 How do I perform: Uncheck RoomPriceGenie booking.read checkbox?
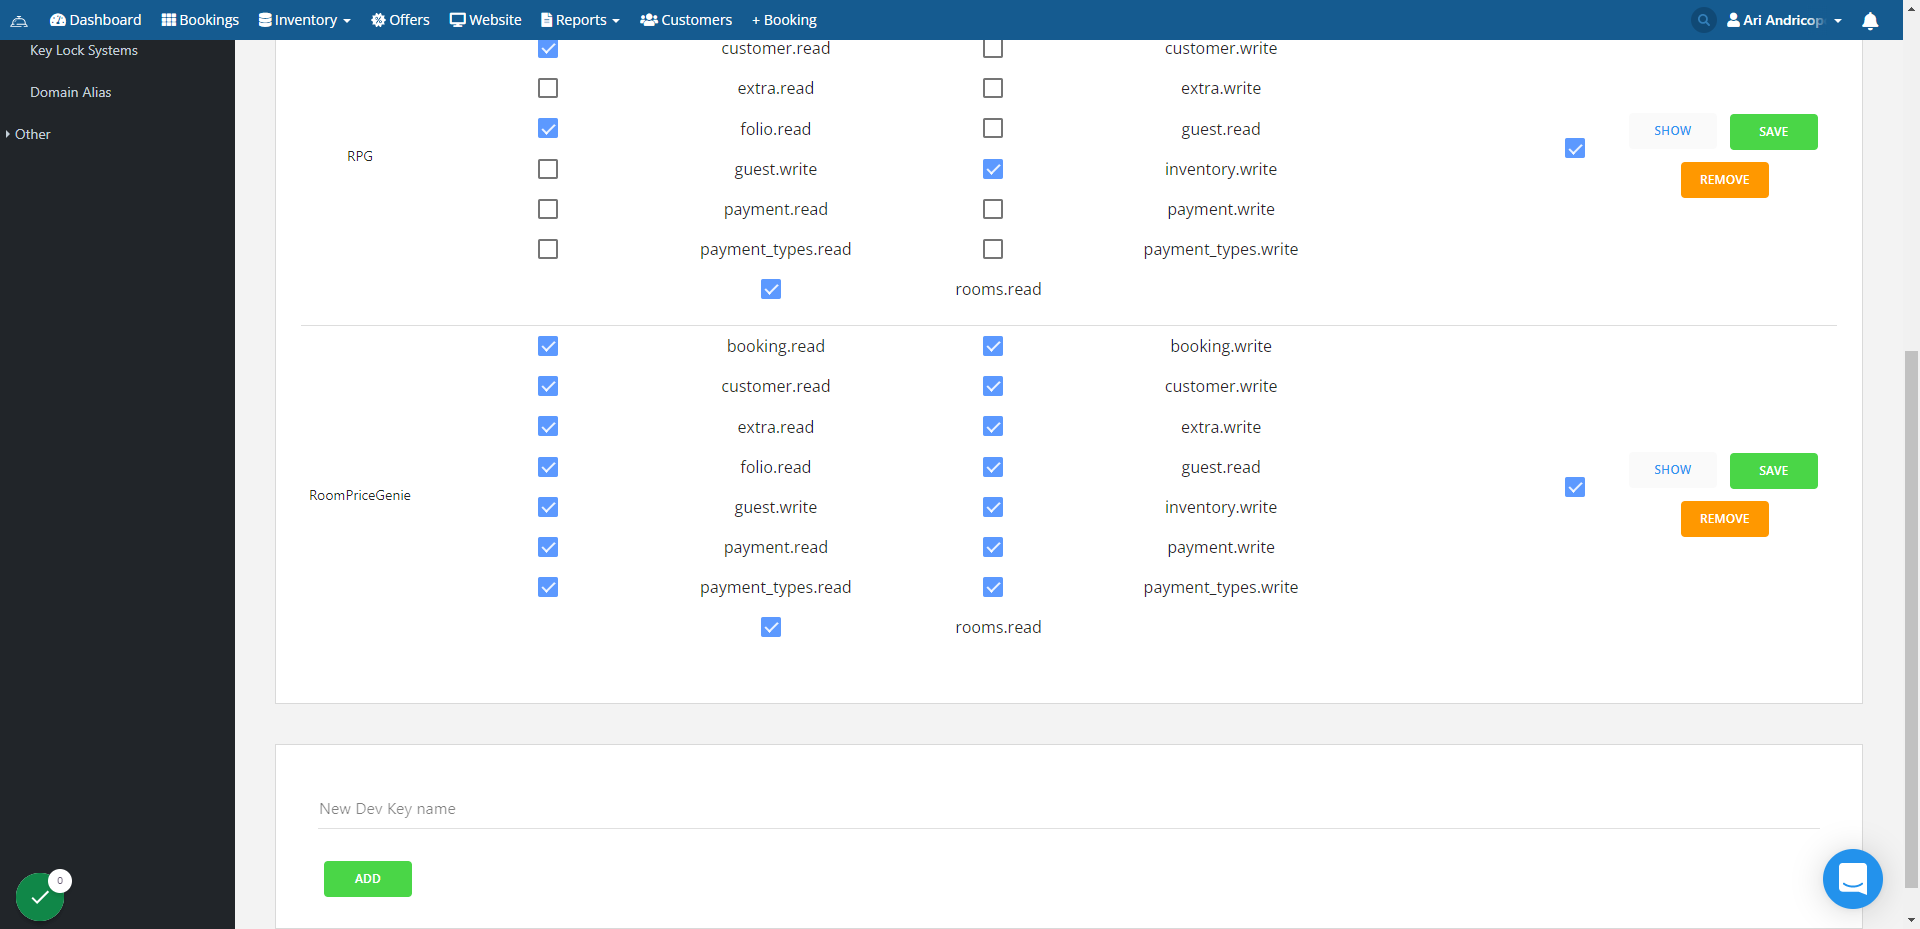[548, 346]
